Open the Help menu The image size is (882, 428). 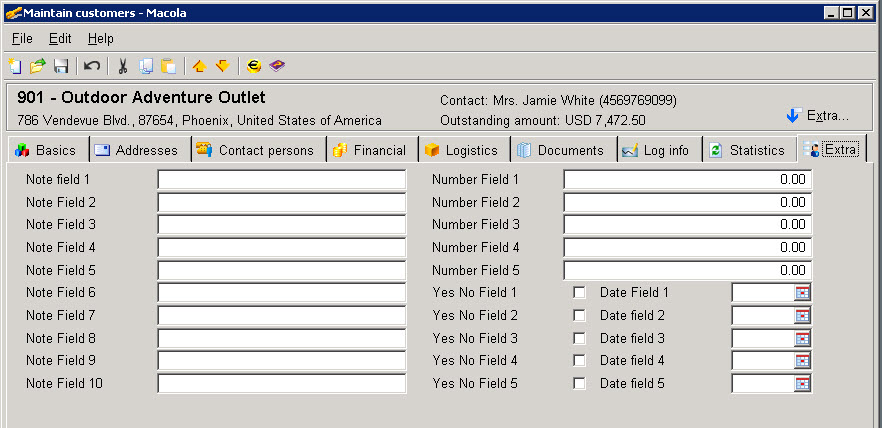coord(101,38)
